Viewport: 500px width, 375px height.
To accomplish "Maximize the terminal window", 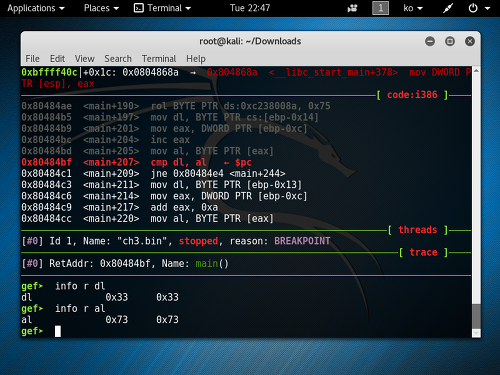I will 450,41.
